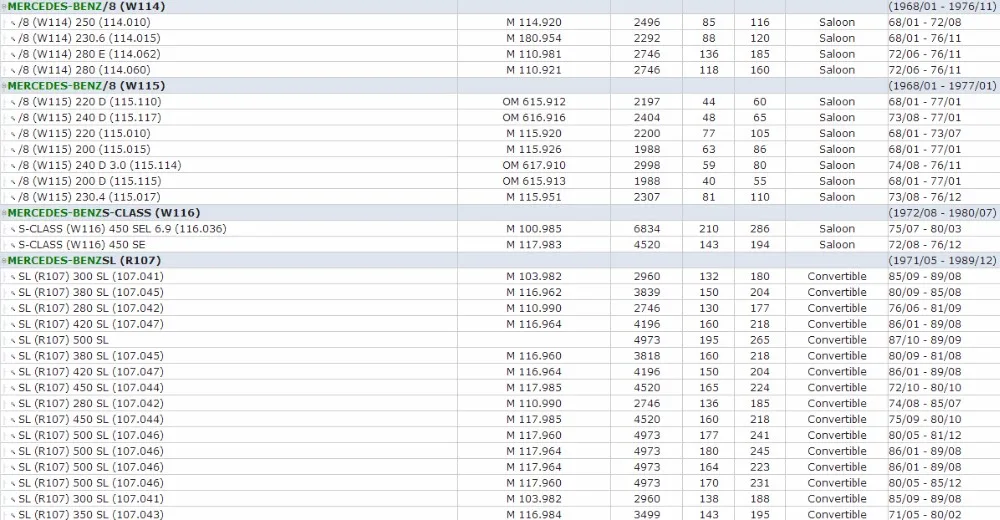Select SL (R107) 450 SL dated 72/10 - 80/10
Image resolution: width=1000 pixels, height=520 pixels.
click(x=500, y=388)
